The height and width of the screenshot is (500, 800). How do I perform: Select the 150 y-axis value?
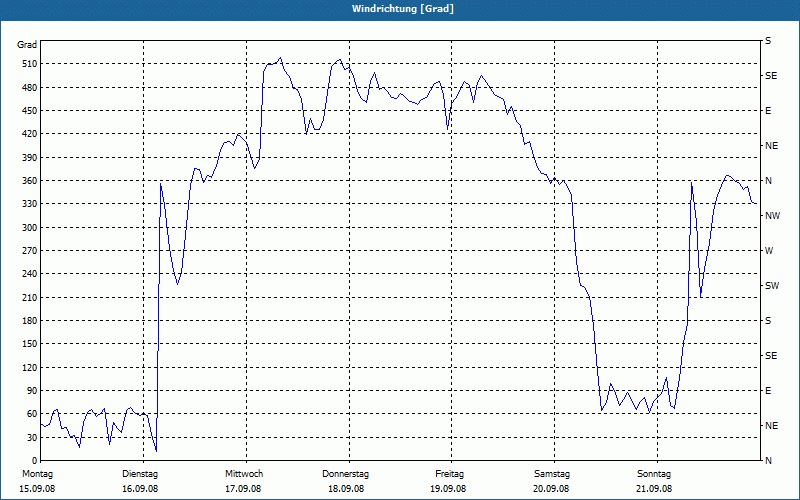click(x=30, y=344)
